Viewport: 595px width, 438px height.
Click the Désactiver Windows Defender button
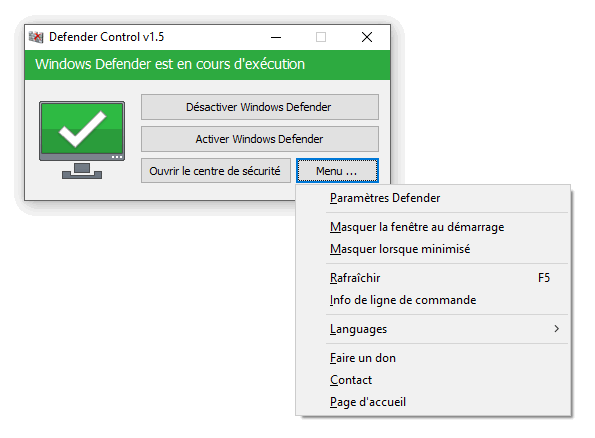point(260,107)
